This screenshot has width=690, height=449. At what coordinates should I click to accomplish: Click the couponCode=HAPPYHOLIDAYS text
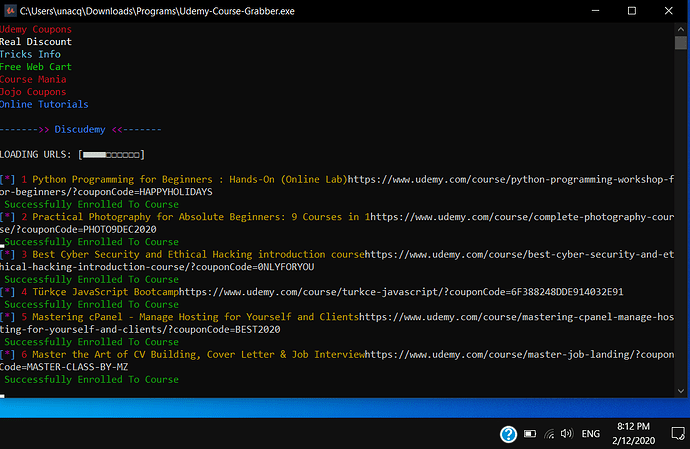point(147,192)
